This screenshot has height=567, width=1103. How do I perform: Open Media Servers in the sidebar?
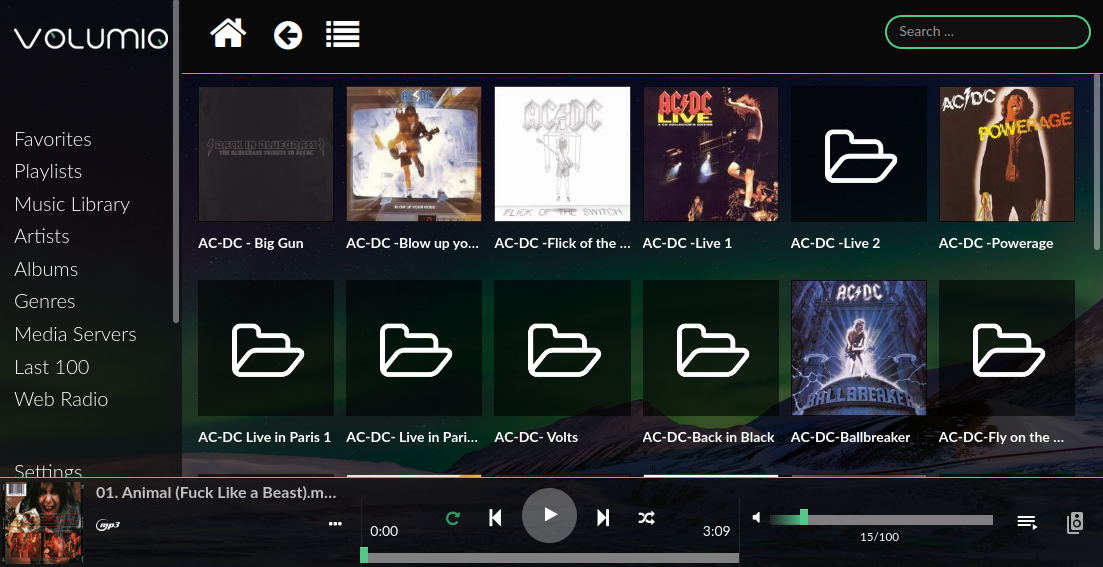pos(75,334)
